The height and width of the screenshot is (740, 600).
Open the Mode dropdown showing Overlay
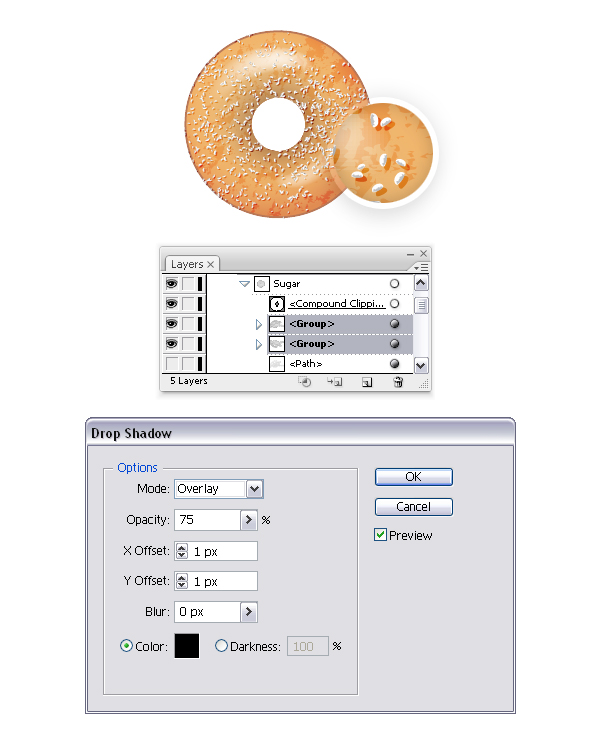pyautogui.click(x=254, y=489)
